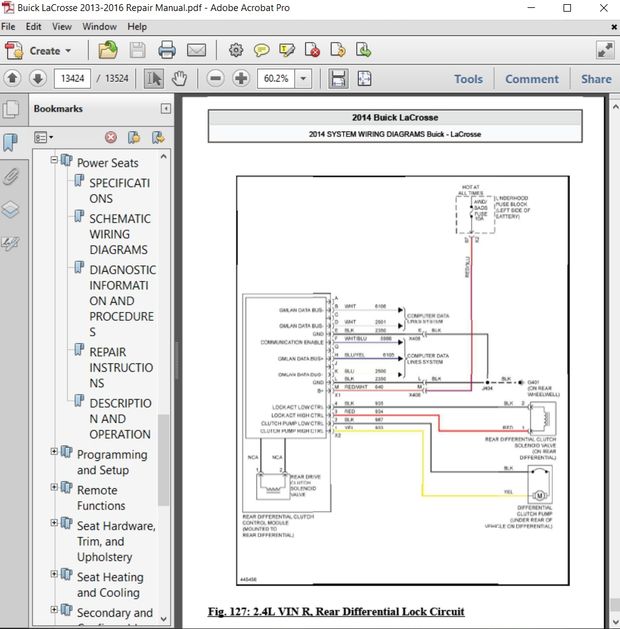Collapse the Bookmarks pane arrow
Viewport: 620px width, 629px height.
[166, 109]
